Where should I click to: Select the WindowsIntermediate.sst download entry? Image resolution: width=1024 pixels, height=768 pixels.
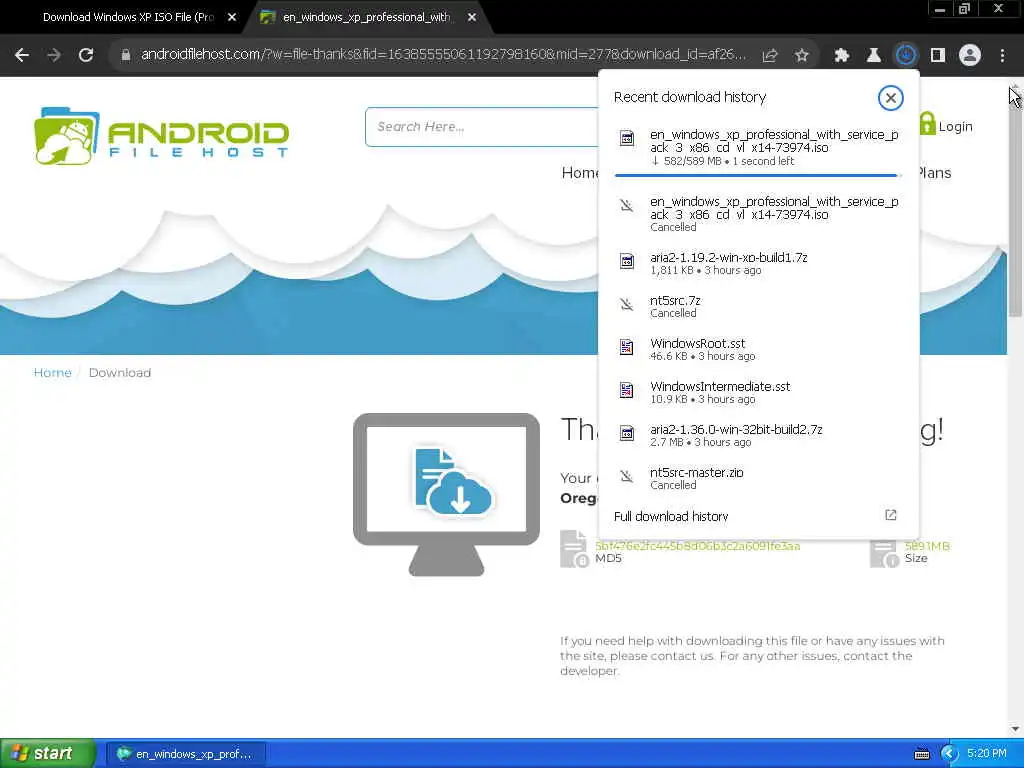coord(758,392)
